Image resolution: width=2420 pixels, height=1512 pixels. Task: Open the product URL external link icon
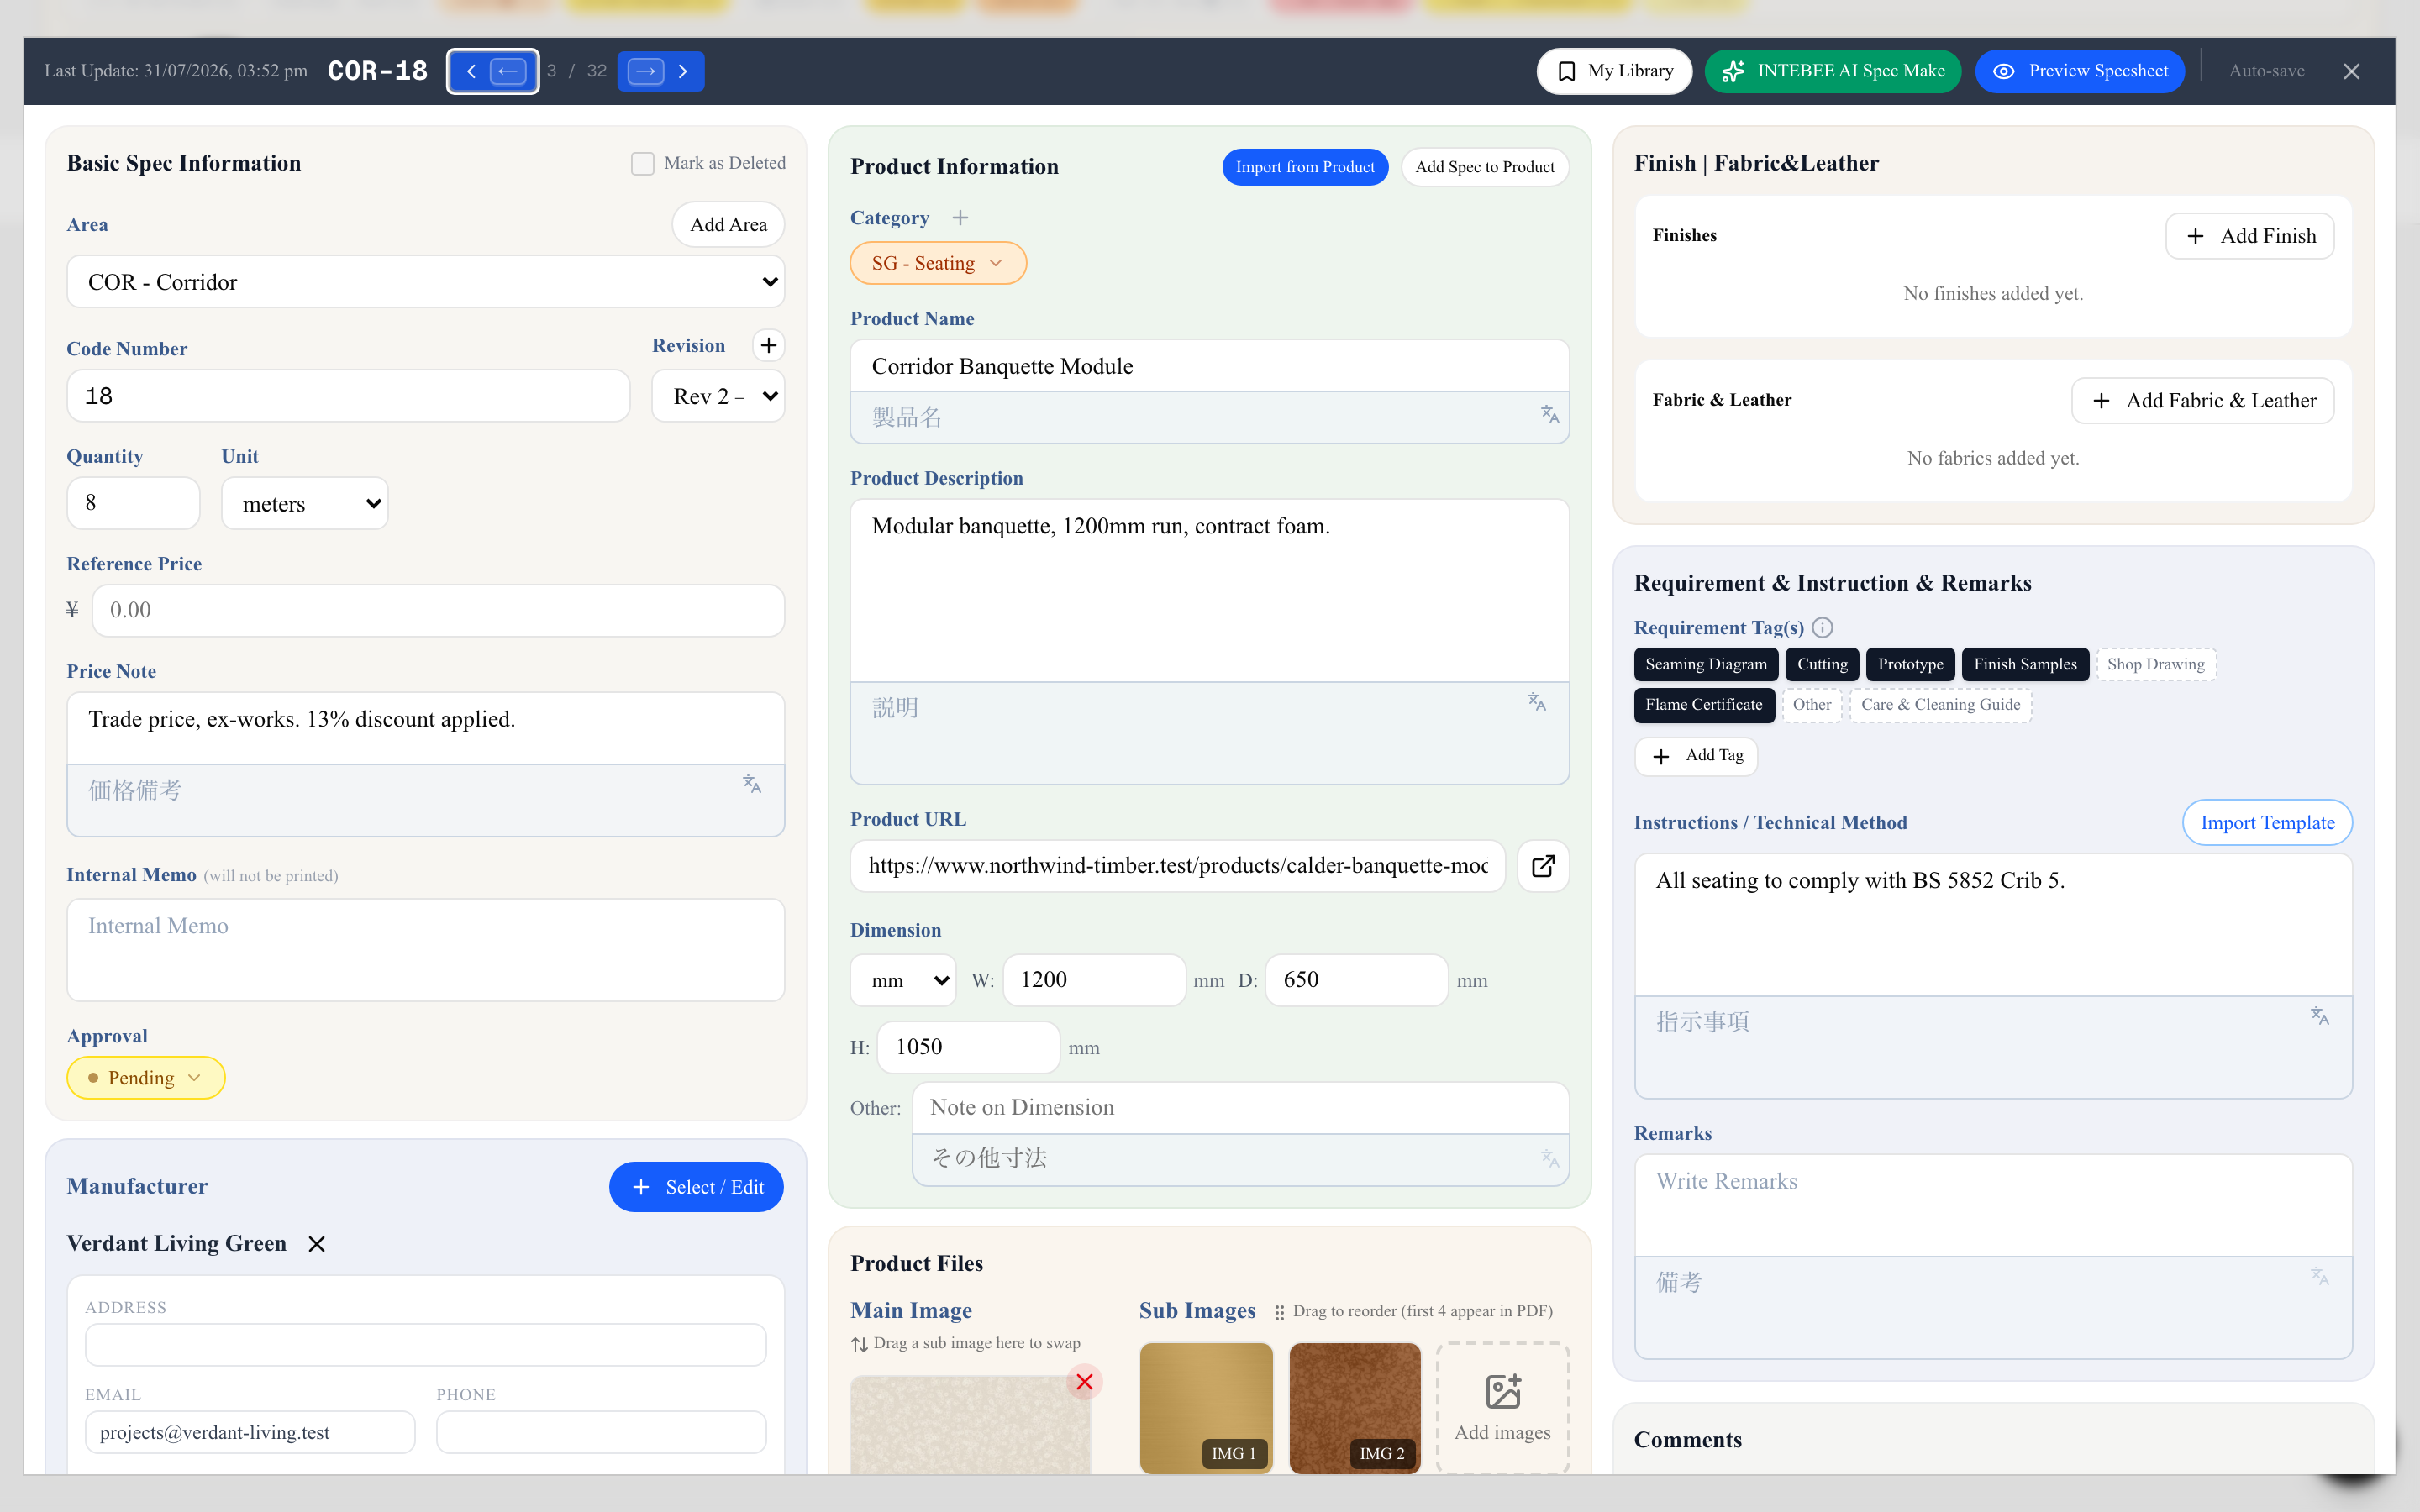(1543, 866)
